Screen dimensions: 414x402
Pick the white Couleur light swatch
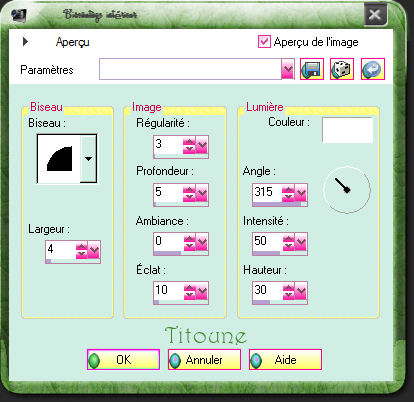(x=347, y=130)
